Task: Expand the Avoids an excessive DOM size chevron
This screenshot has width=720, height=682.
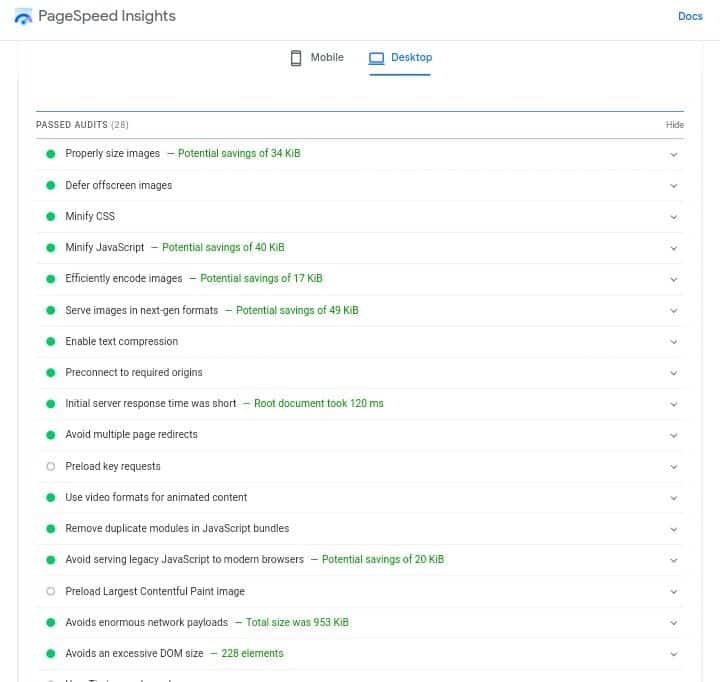Action: click(673, 654)
